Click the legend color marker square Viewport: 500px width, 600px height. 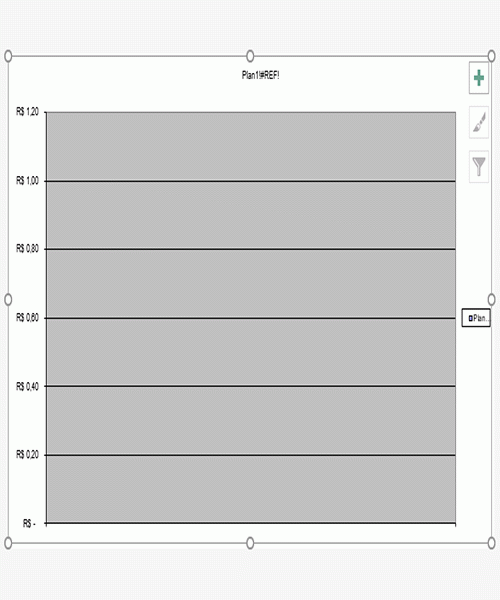click(471, 318)
